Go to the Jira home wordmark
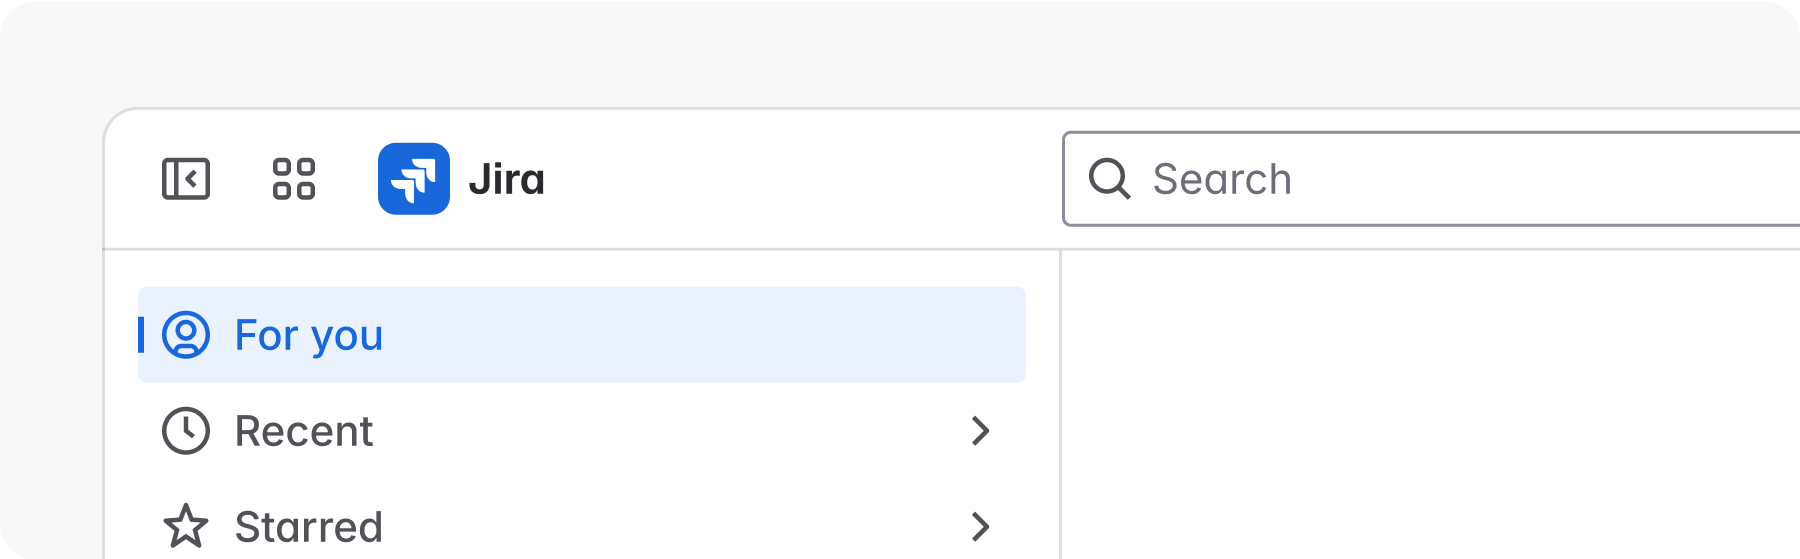The image size is (1800, 559). tap(506, 180)
